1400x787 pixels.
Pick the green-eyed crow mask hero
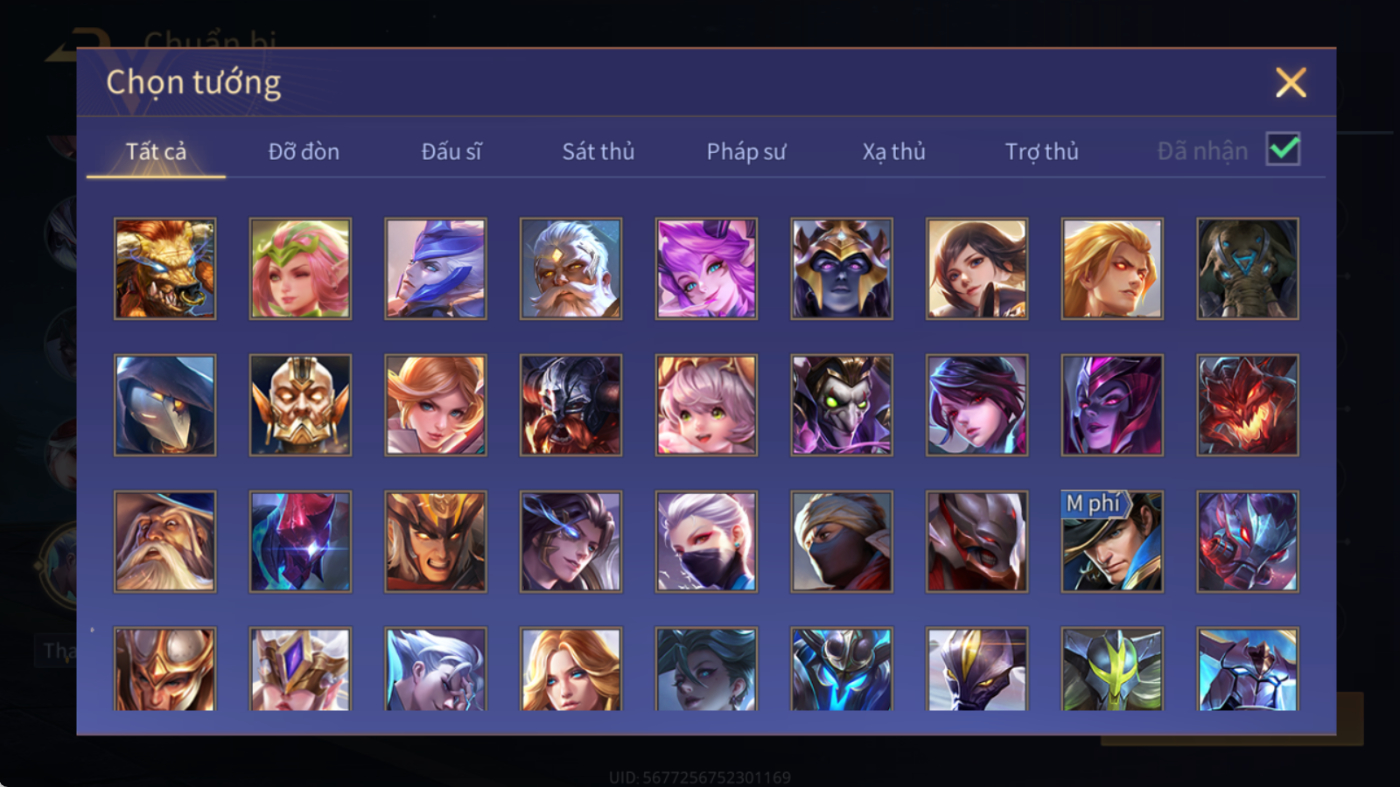coord(842,405)
